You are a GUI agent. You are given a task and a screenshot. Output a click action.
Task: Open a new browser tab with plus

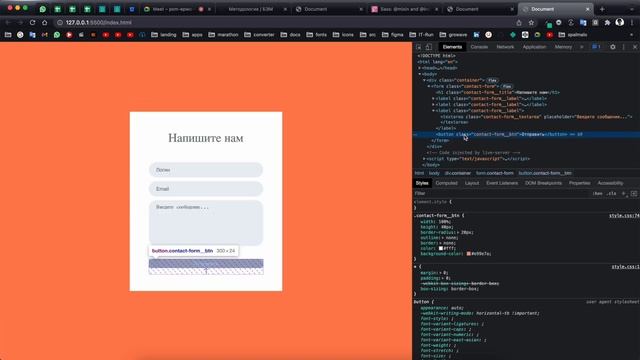(x=602, y=9)
